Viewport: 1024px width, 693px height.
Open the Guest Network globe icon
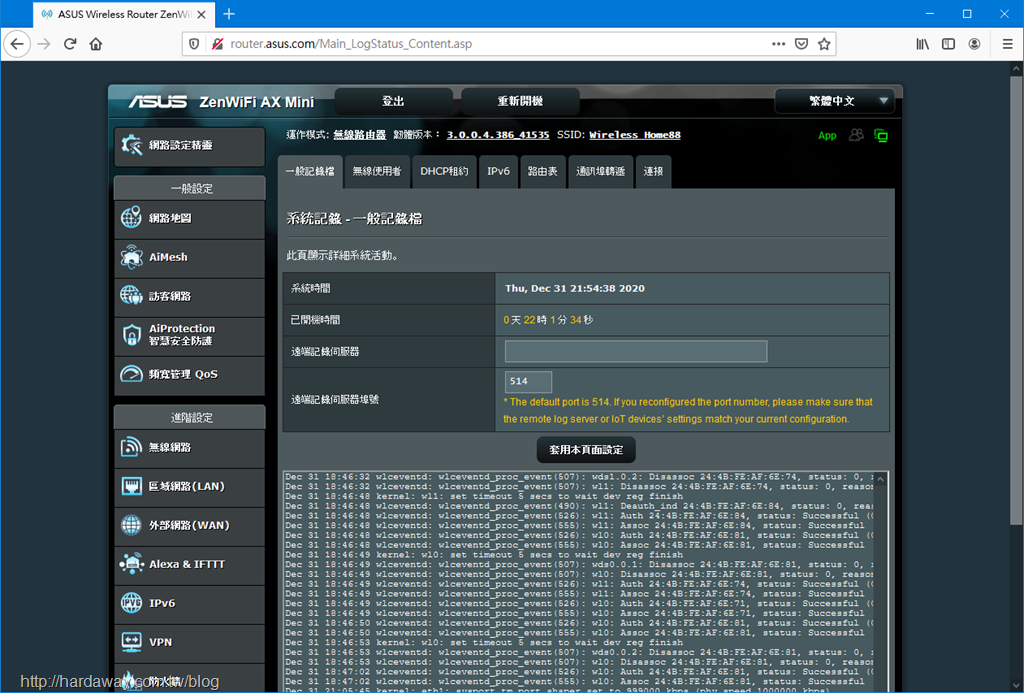click(131, 296)
